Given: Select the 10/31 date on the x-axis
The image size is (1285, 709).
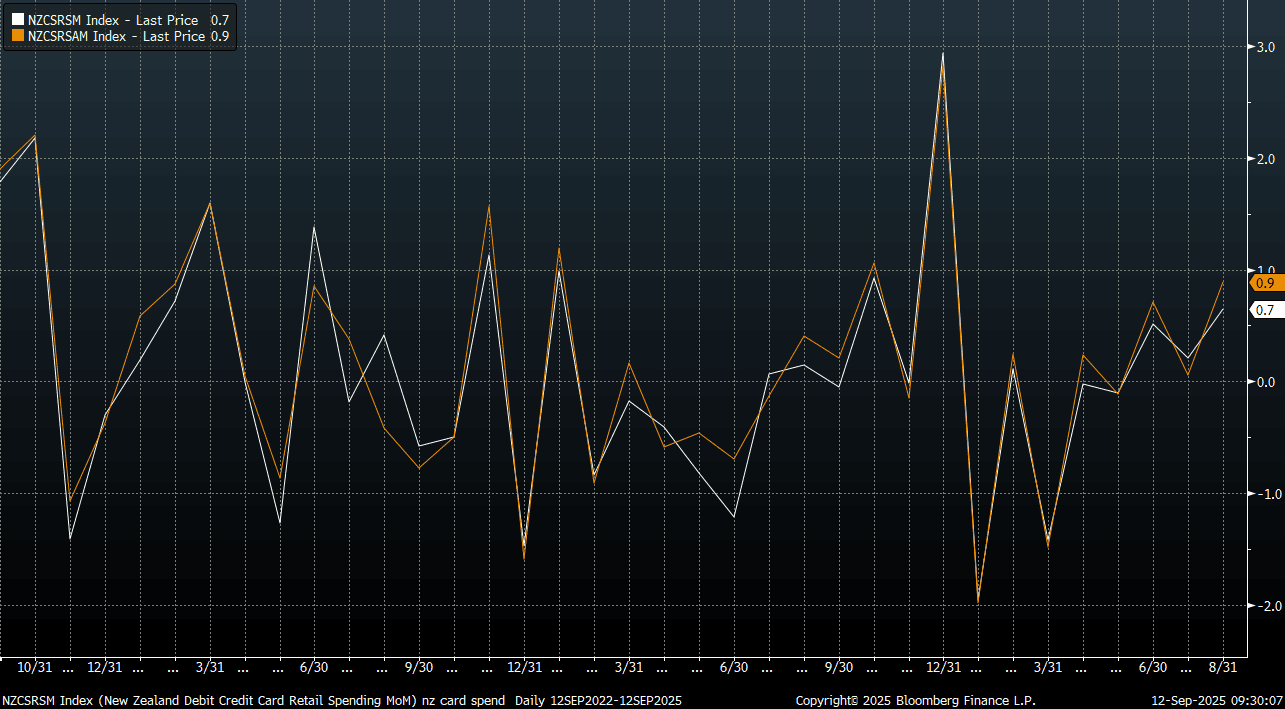Looking at the screenshot, I should pyautogui.click(x=35, y=667).
